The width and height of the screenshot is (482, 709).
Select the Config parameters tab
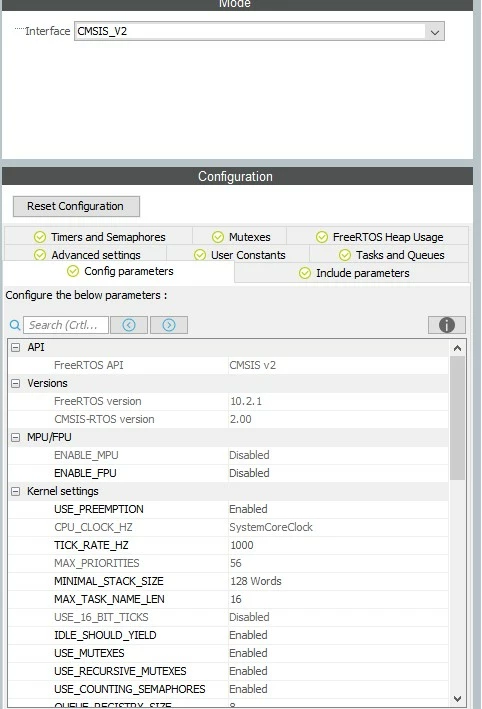click(x=119, y=271)
